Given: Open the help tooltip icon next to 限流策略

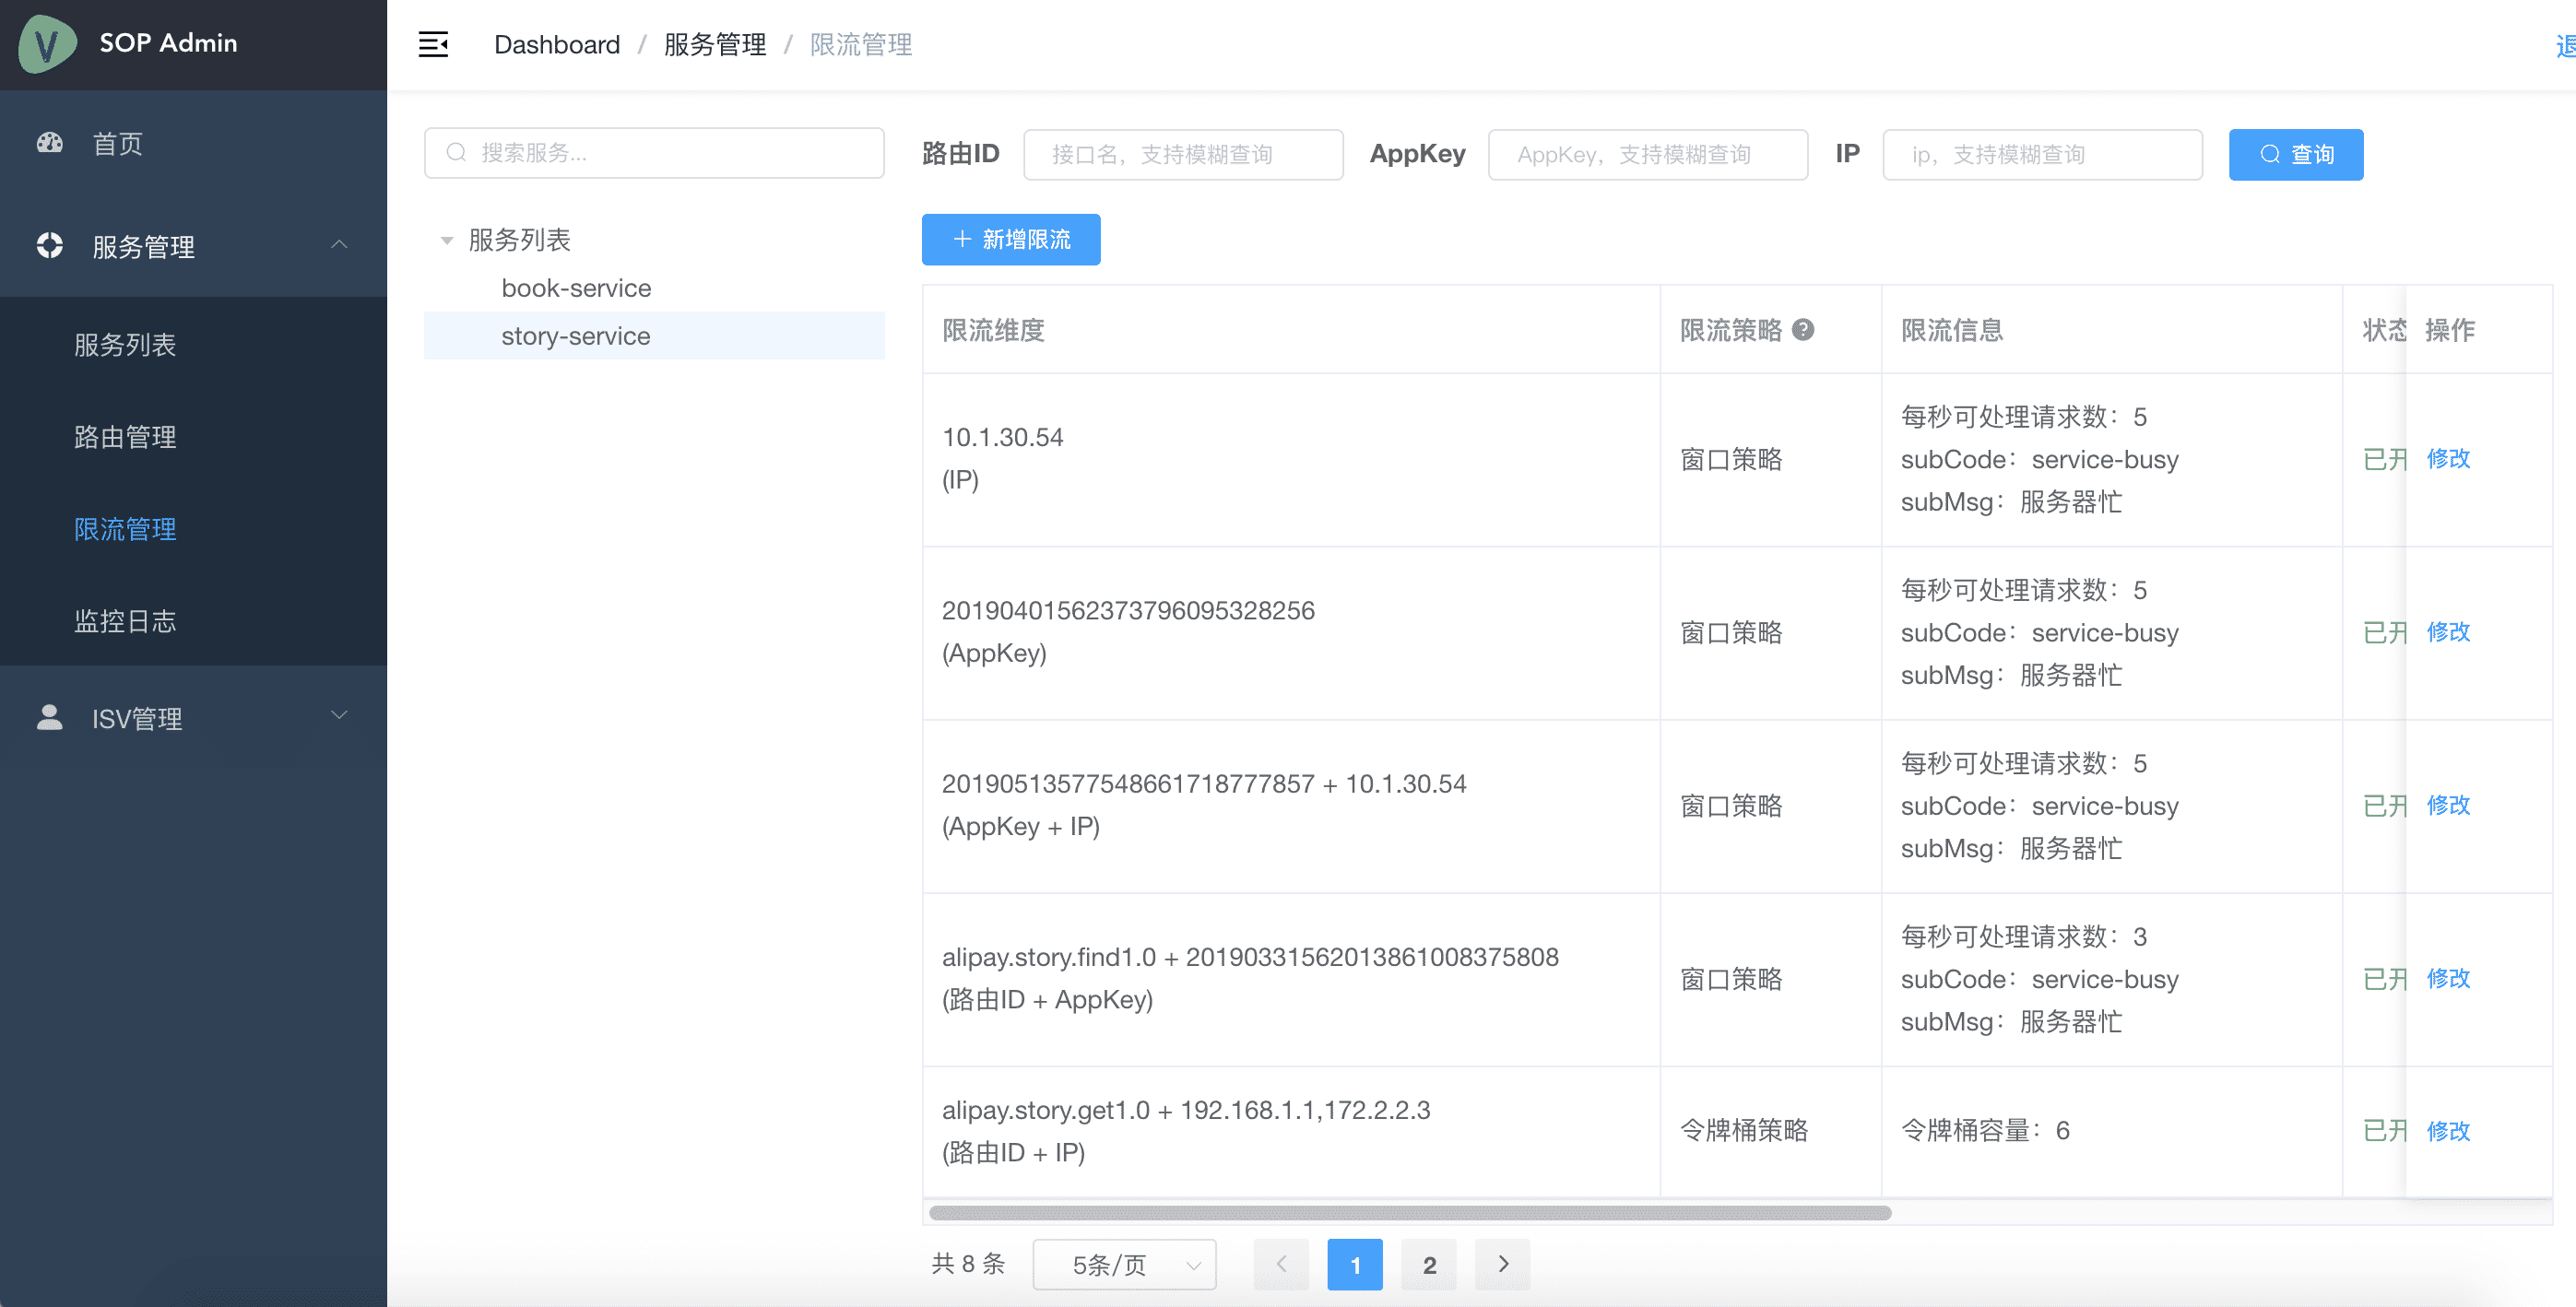Looking at the screenshot, I should click(x=1804, y=330).
